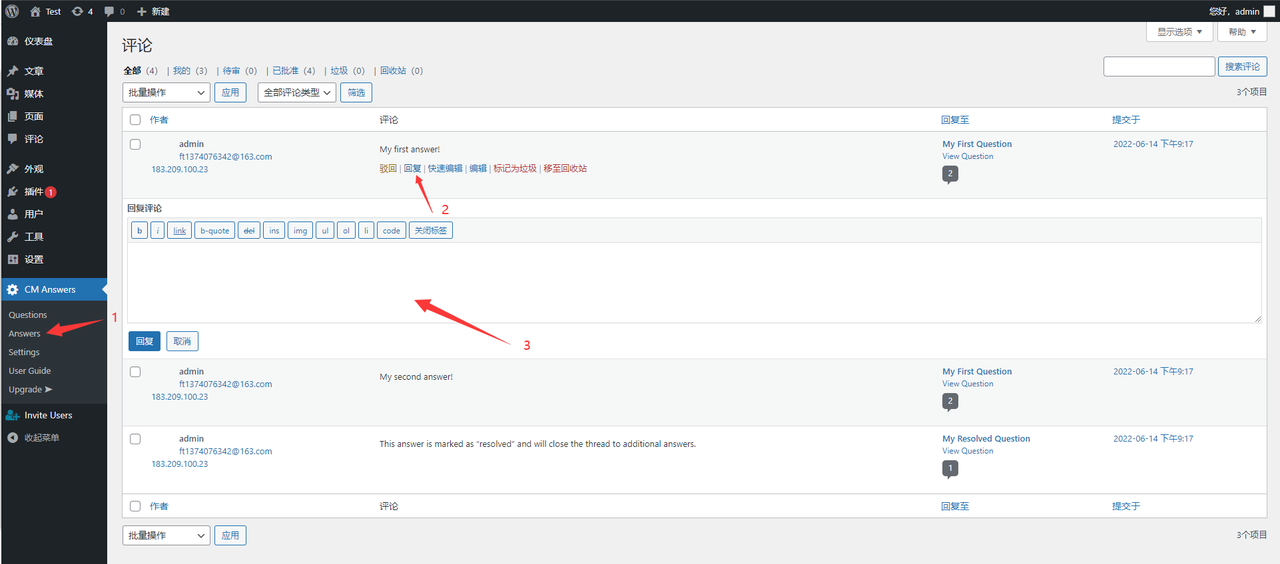This screenshot has height=564, width=1280.
Task: Click the top 应用 apply button
Action: [231, 92]
